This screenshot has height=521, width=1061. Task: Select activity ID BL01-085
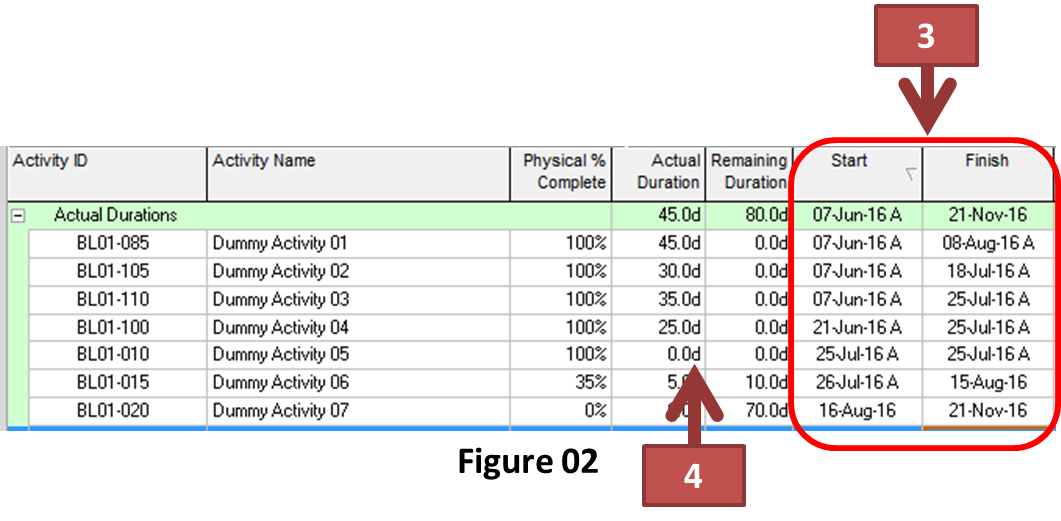pyautogui.click(x=112, y=243)
